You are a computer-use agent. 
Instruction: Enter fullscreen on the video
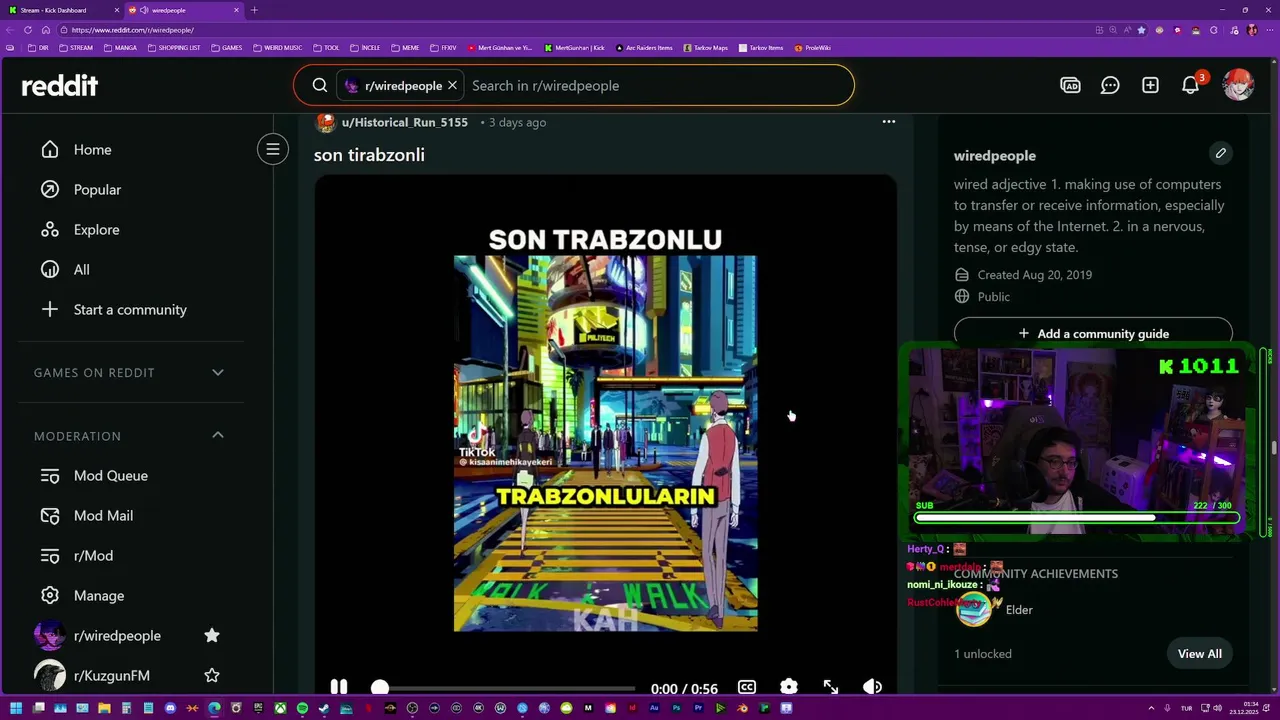(x=831, y=687)
